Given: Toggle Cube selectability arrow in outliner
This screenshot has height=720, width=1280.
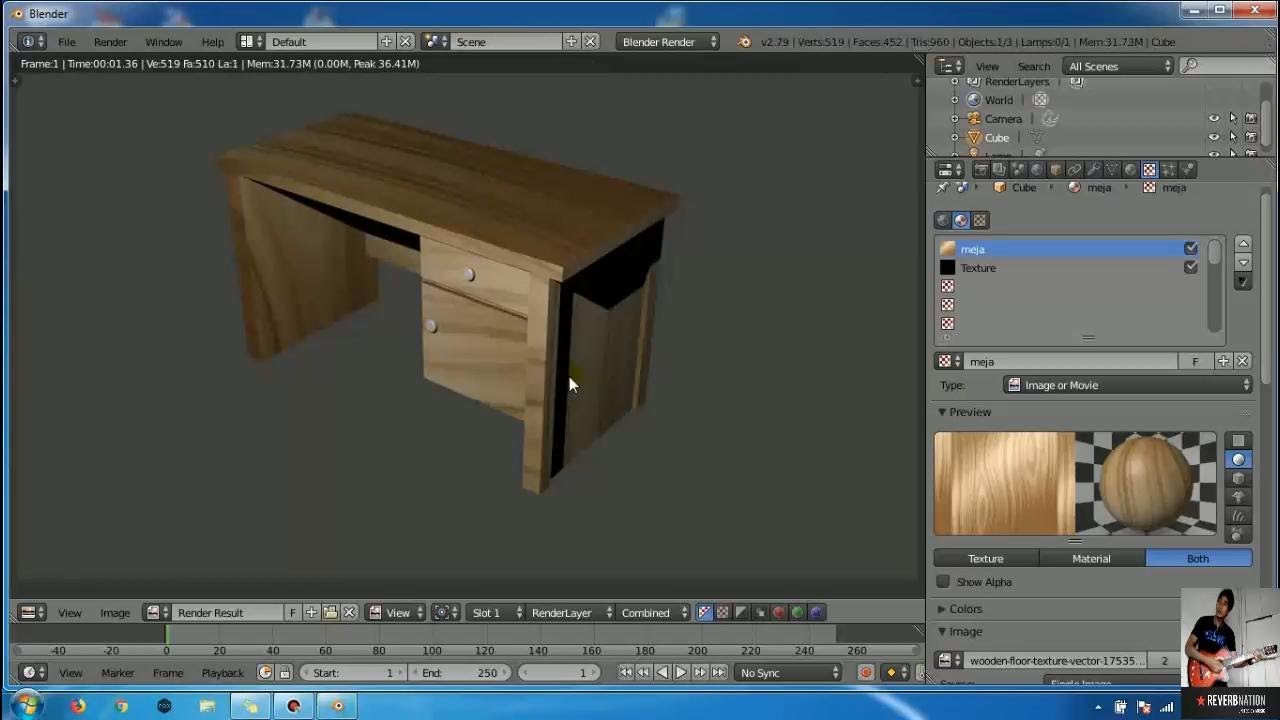Looking at the screenshot, I should point(1233,137).
